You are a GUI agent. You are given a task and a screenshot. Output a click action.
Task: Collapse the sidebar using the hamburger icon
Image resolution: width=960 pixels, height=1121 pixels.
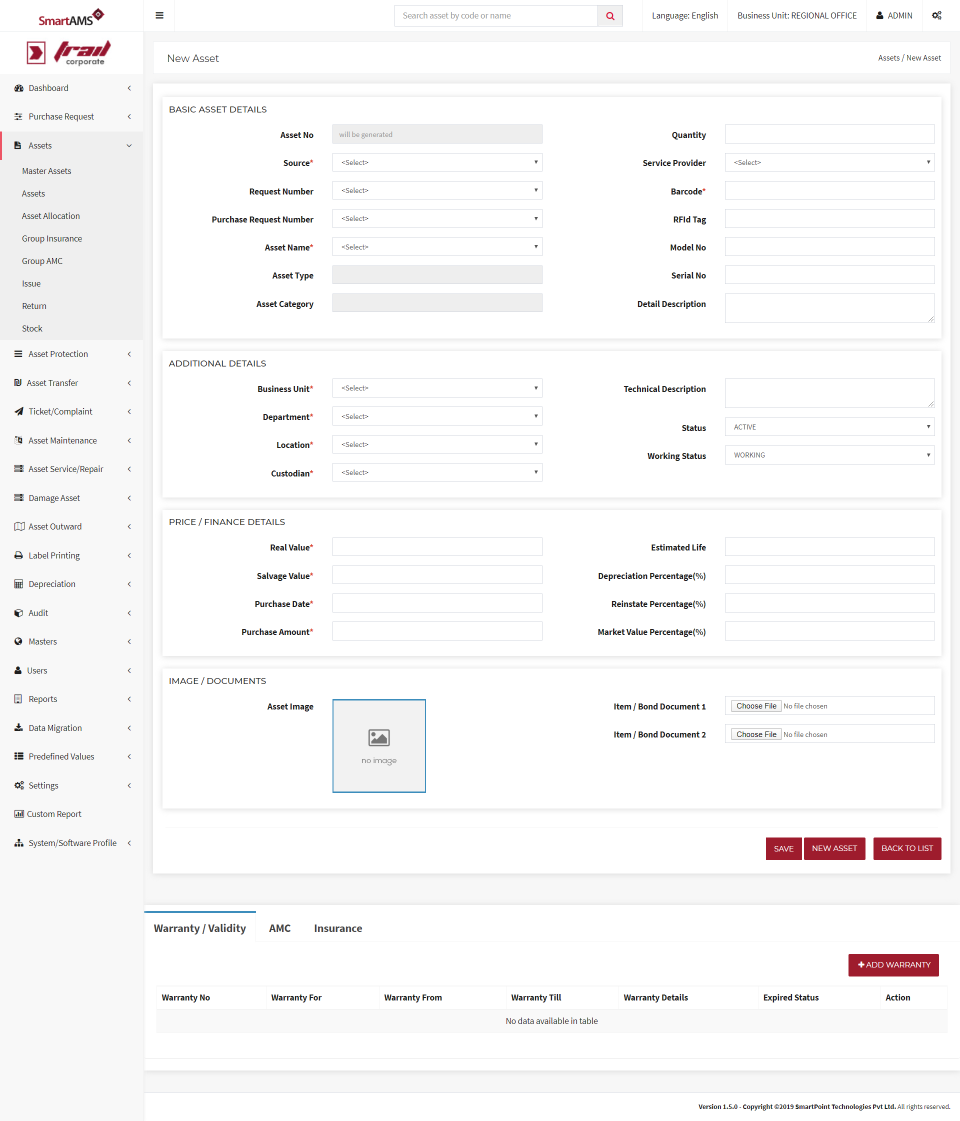[x=159, y=15]
